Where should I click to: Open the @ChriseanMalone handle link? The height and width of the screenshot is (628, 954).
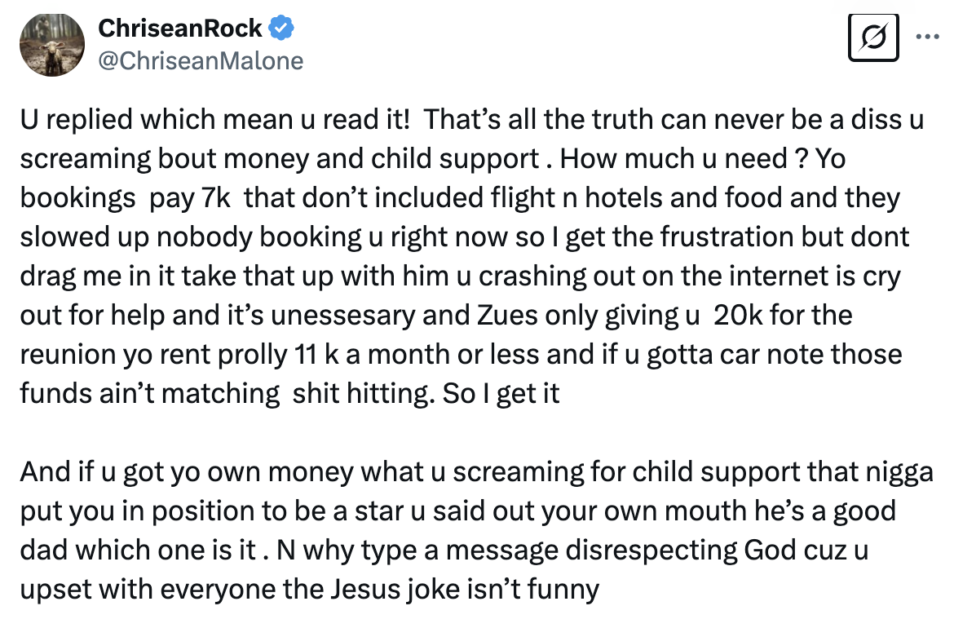200,61
